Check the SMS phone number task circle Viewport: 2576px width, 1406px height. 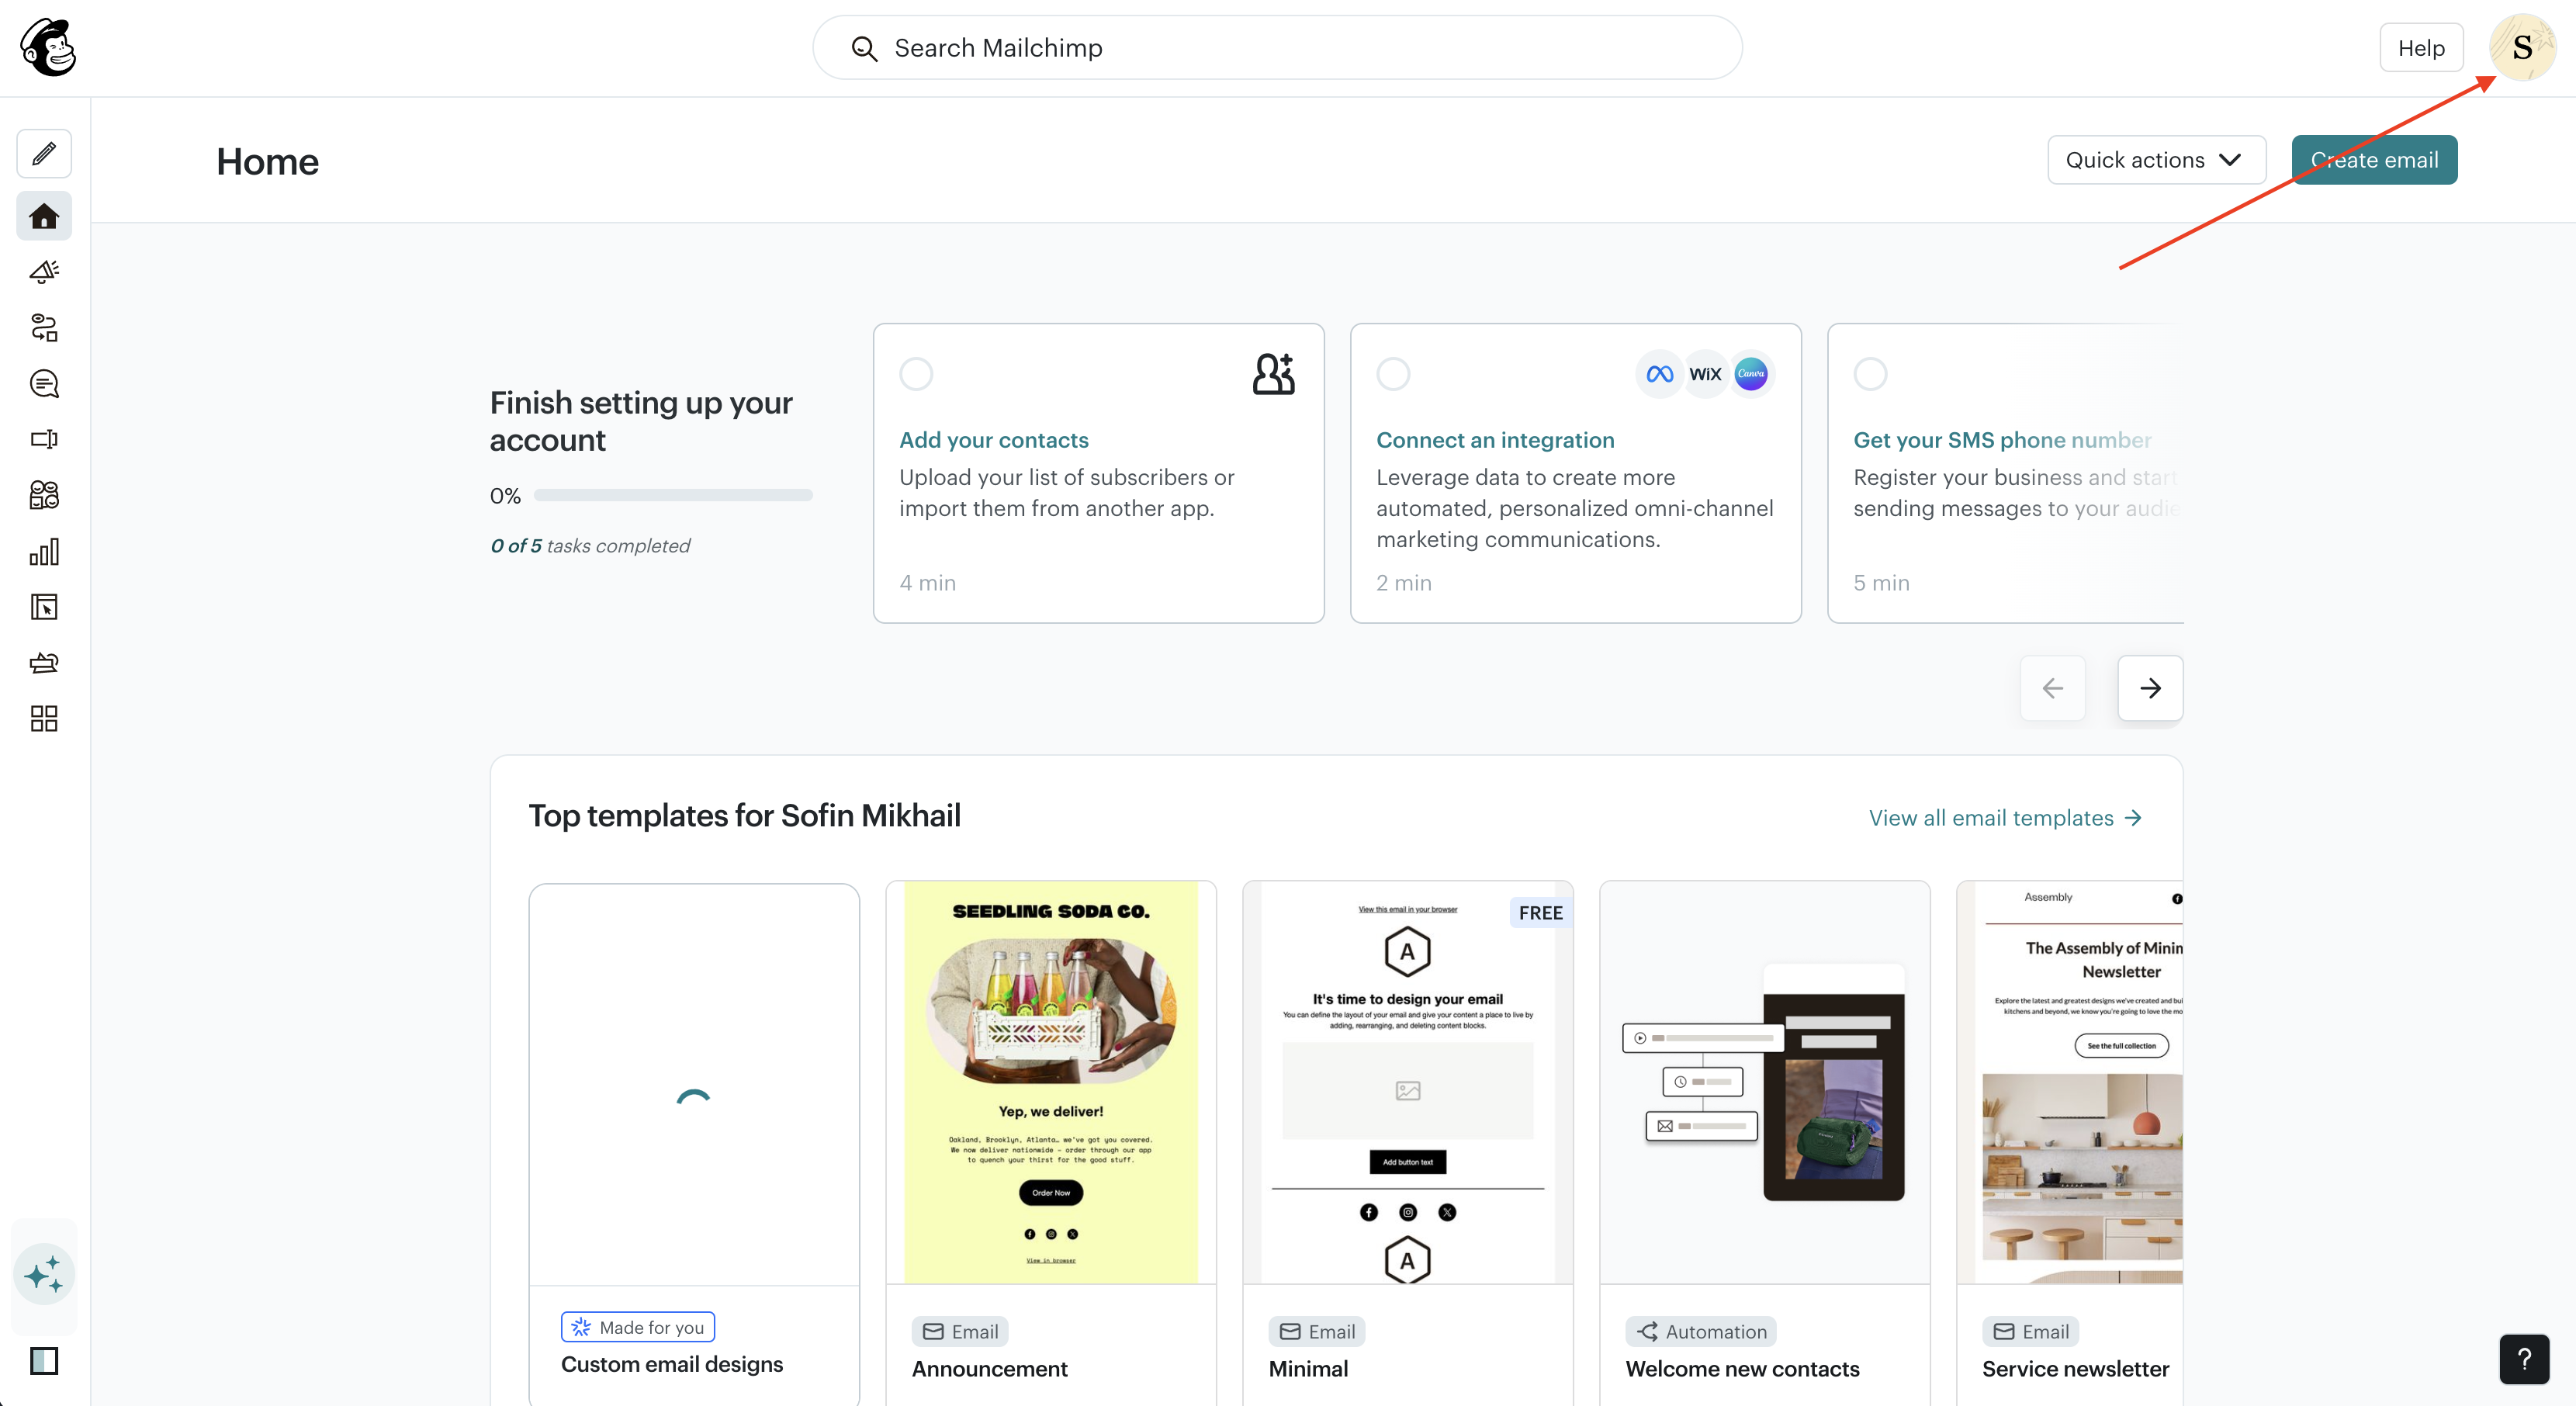tap(1870, 374)
